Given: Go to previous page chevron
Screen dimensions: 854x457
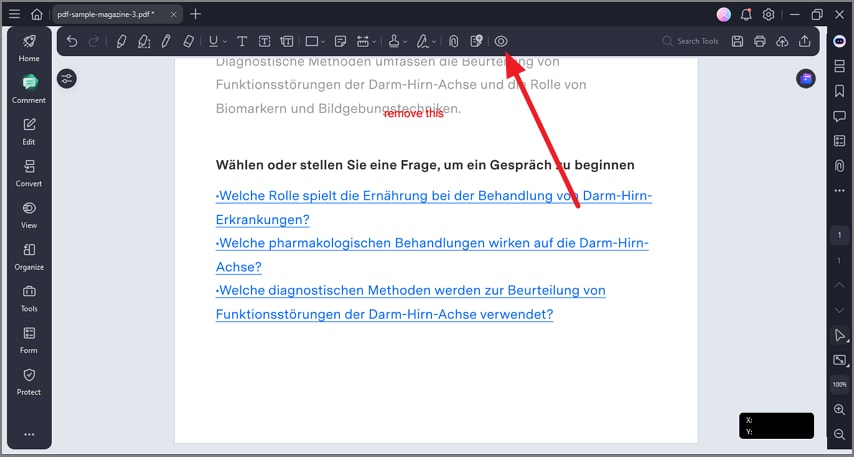Looking at the screenshot, I should (839, 285).
